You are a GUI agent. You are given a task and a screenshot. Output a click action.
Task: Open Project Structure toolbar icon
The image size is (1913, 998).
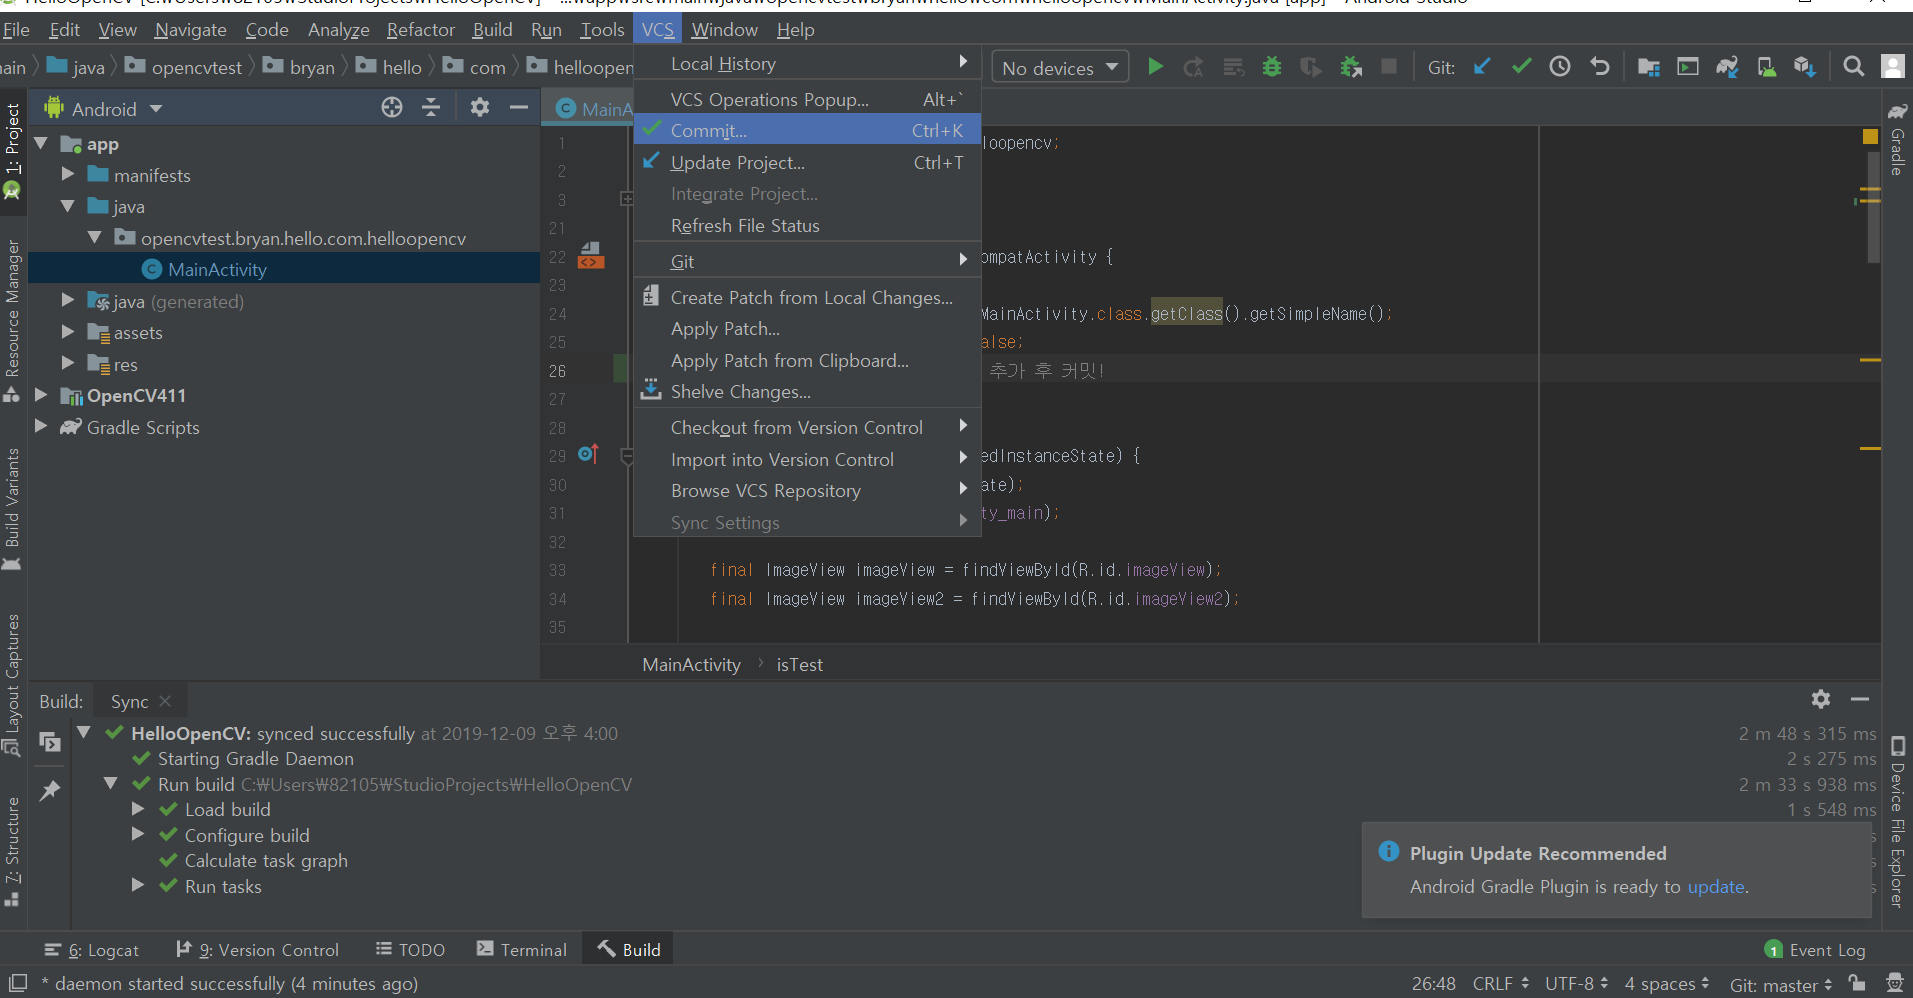(1649, 67)
